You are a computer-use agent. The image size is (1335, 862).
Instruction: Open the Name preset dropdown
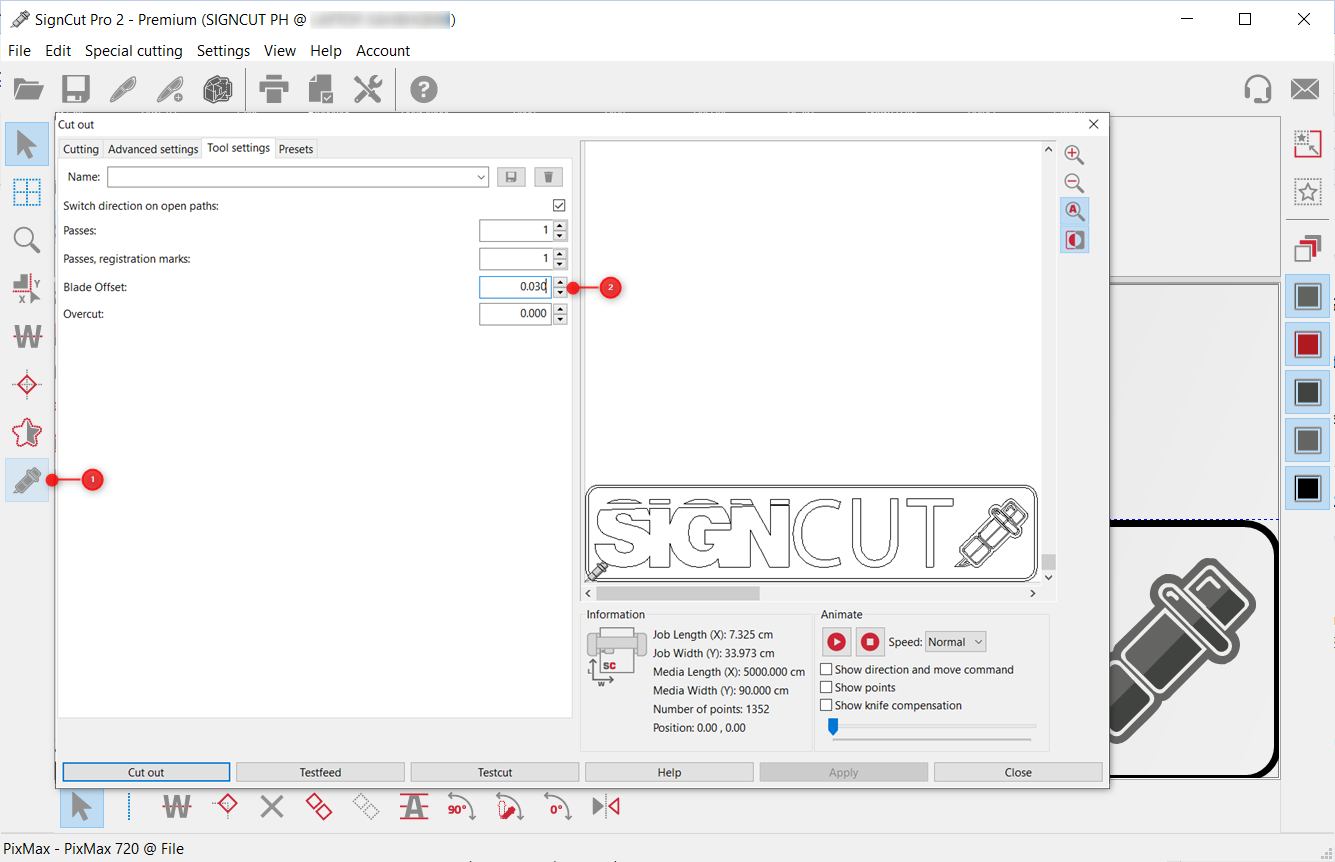click(481, 177)
